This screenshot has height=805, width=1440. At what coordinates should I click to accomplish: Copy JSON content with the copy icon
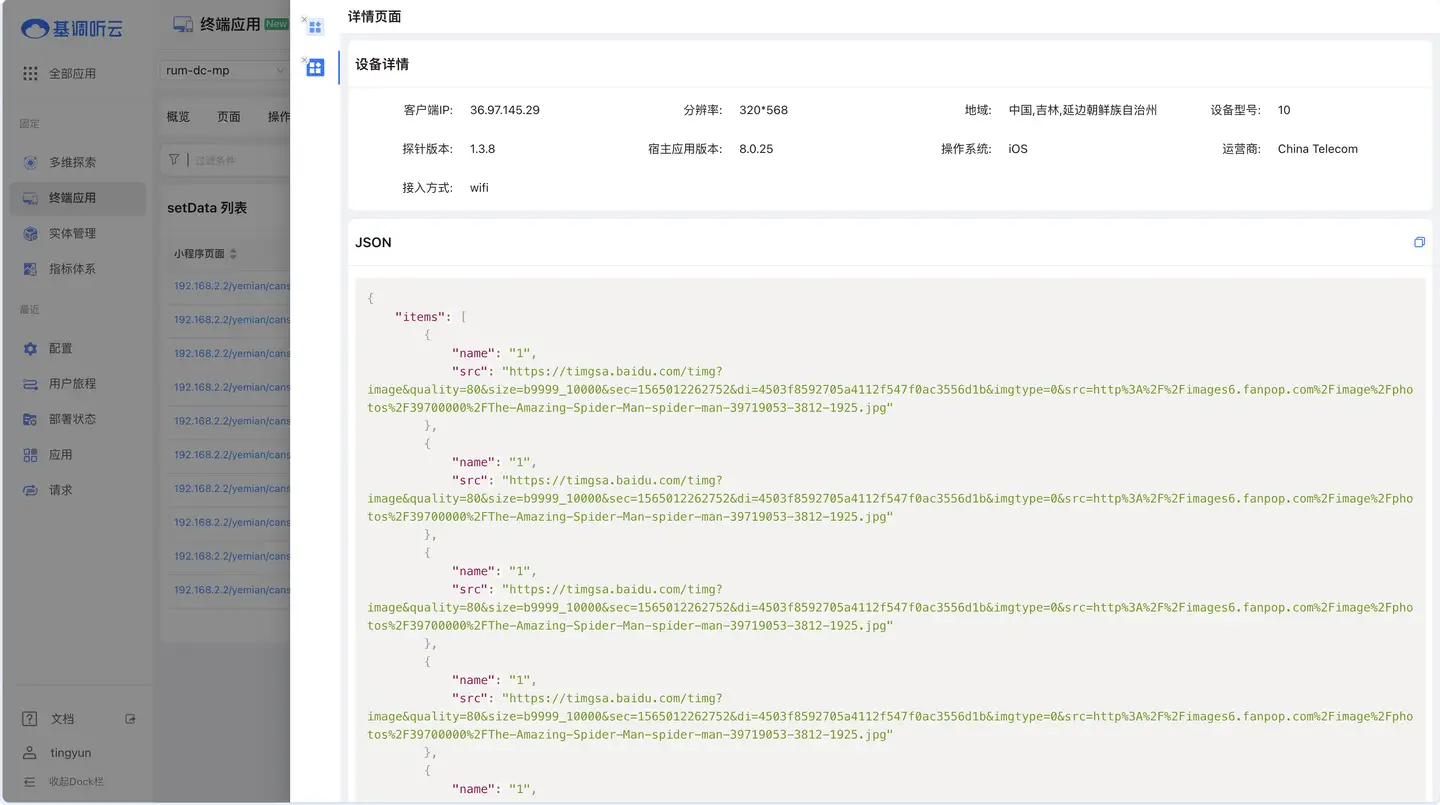point(1419,243)
